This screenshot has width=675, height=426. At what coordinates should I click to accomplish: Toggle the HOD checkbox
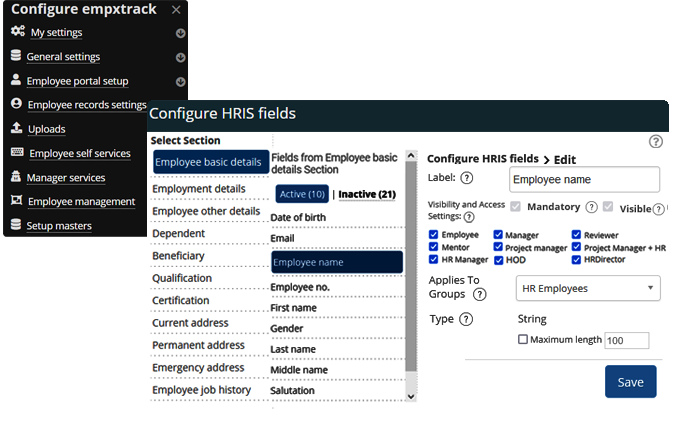click(499, 260)
